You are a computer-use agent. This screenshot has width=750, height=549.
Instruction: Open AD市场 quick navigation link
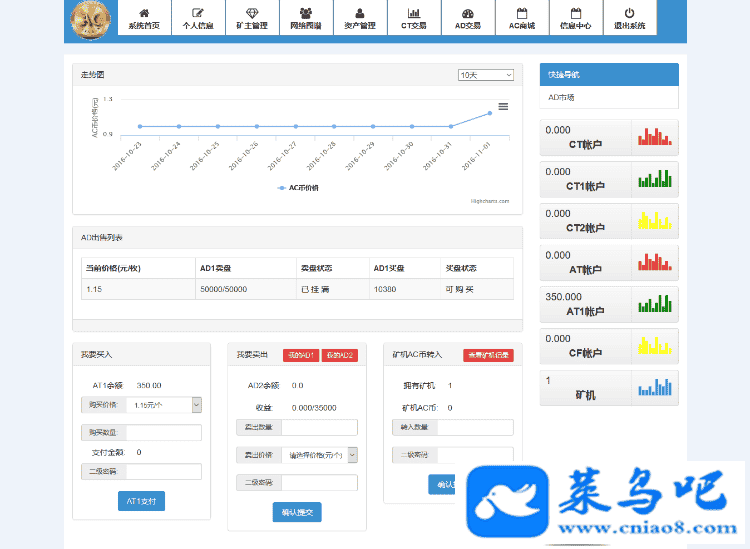tap(562, 97)
